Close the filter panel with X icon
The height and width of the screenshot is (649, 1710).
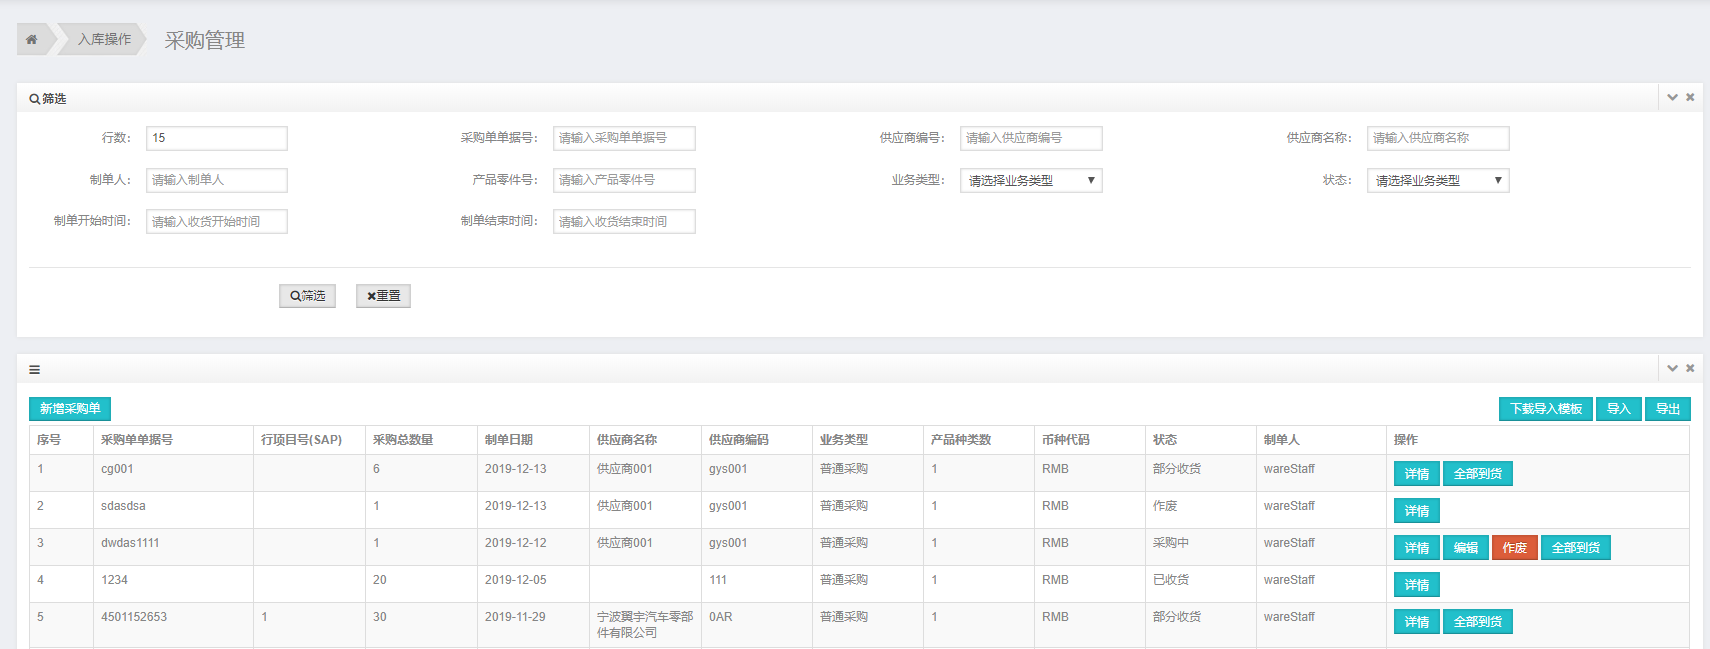pyautogui.click(x=1690, y=97)
